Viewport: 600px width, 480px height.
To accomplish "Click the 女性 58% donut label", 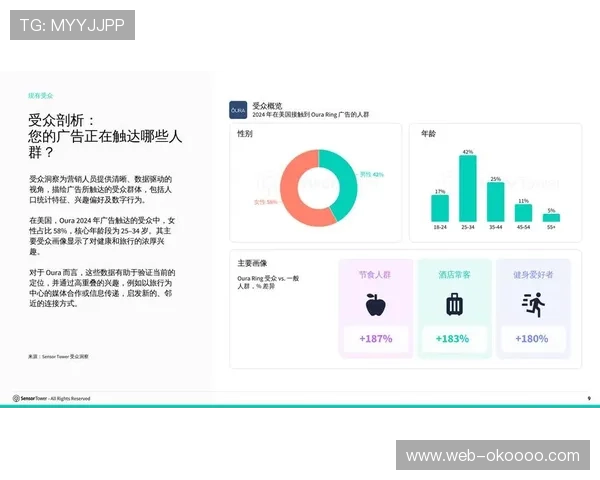I will point(266,202).
